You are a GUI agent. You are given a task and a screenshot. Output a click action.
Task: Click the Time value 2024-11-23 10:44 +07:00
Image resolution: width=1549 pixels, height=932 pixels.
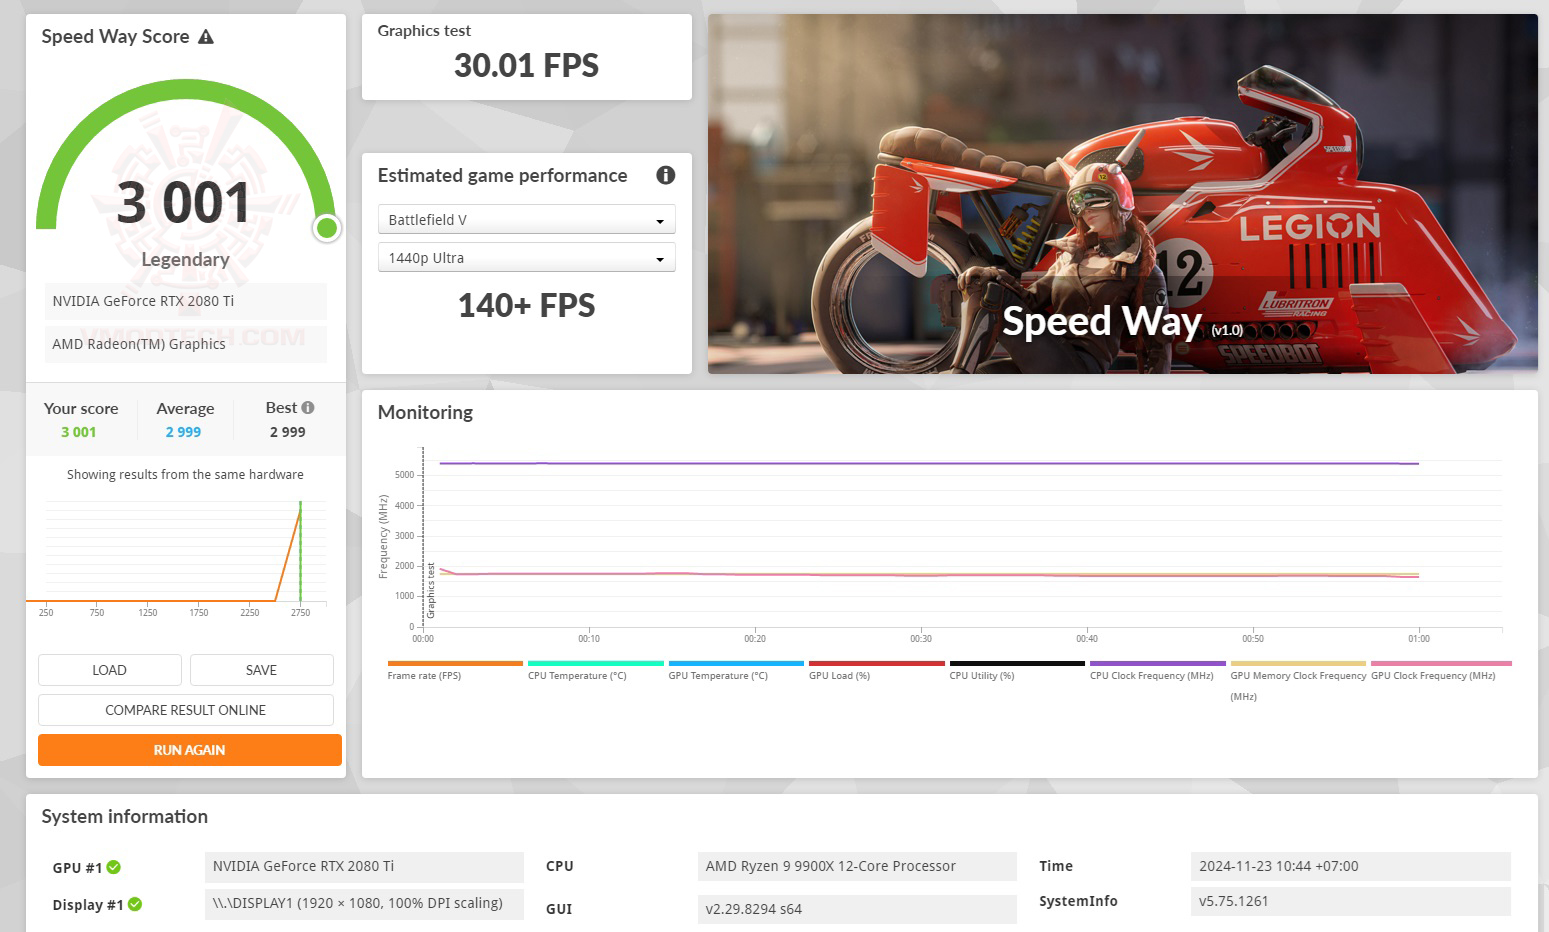(1351, 866)
